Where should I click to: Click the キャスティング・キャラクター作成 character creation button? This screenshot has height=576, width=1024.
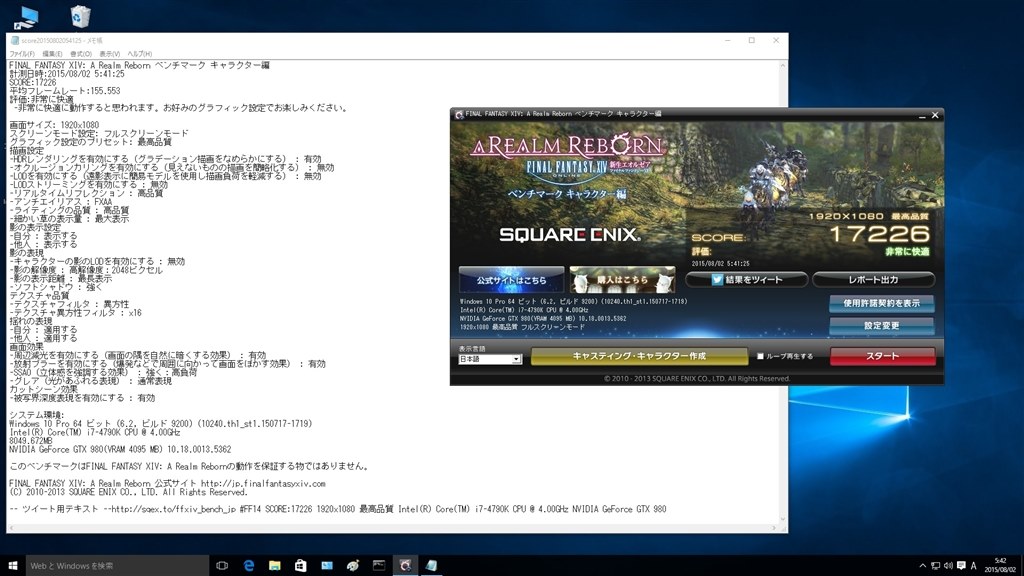click(639, 357)
